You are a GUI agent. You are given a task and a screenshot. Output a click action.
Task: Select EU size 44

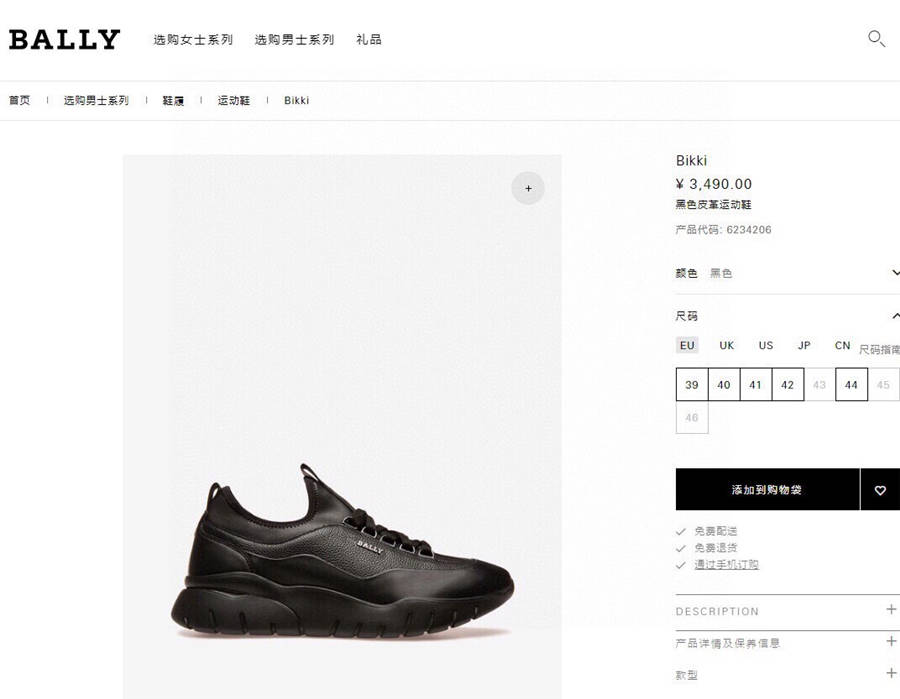pos(851,385)
